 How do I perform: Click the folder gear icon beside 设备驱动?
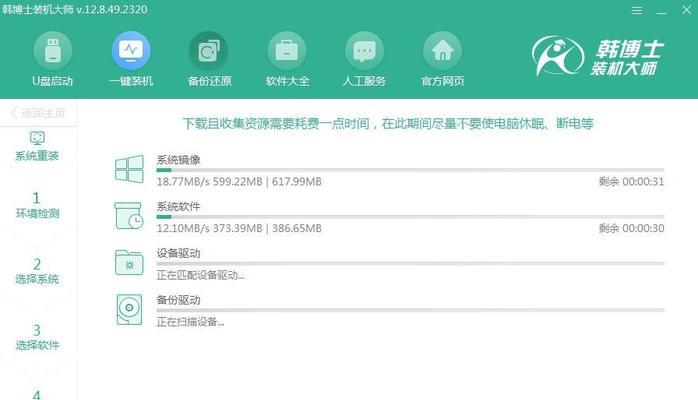129,263
